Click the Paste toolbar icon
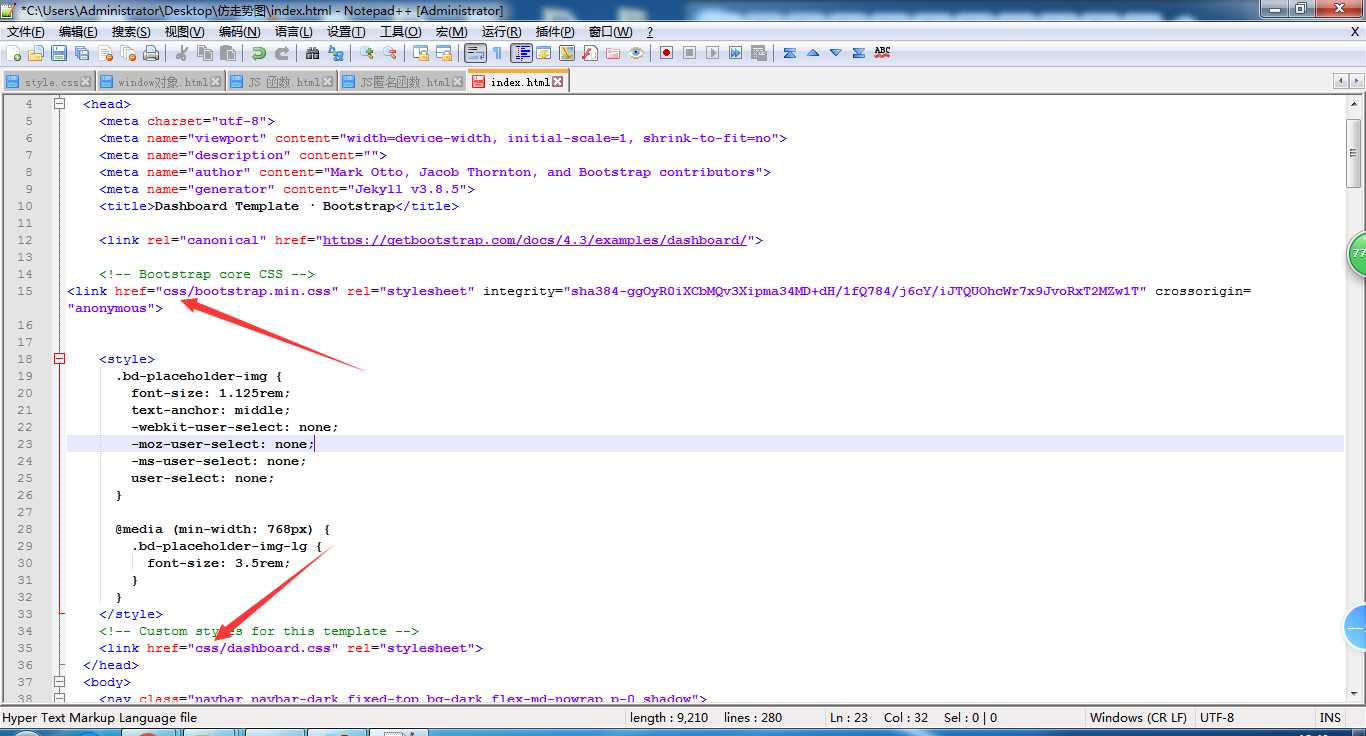 pyautogui.click(x=228, y=53)
